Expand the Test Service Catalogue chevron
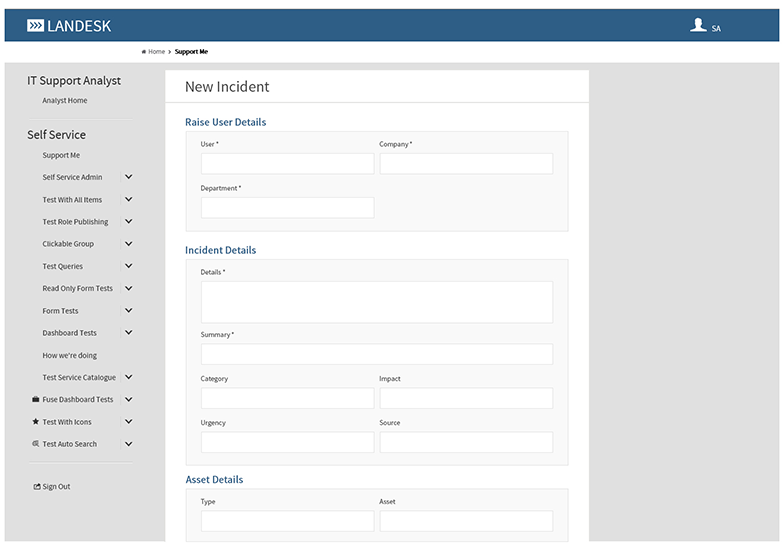 (128, 378)
